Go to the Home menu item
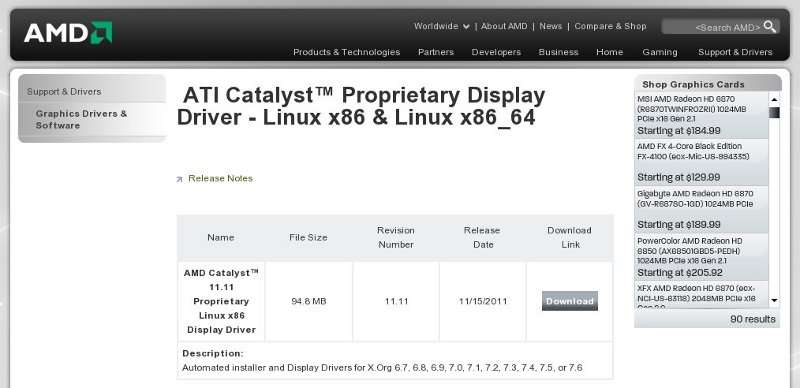 [610, 52]
